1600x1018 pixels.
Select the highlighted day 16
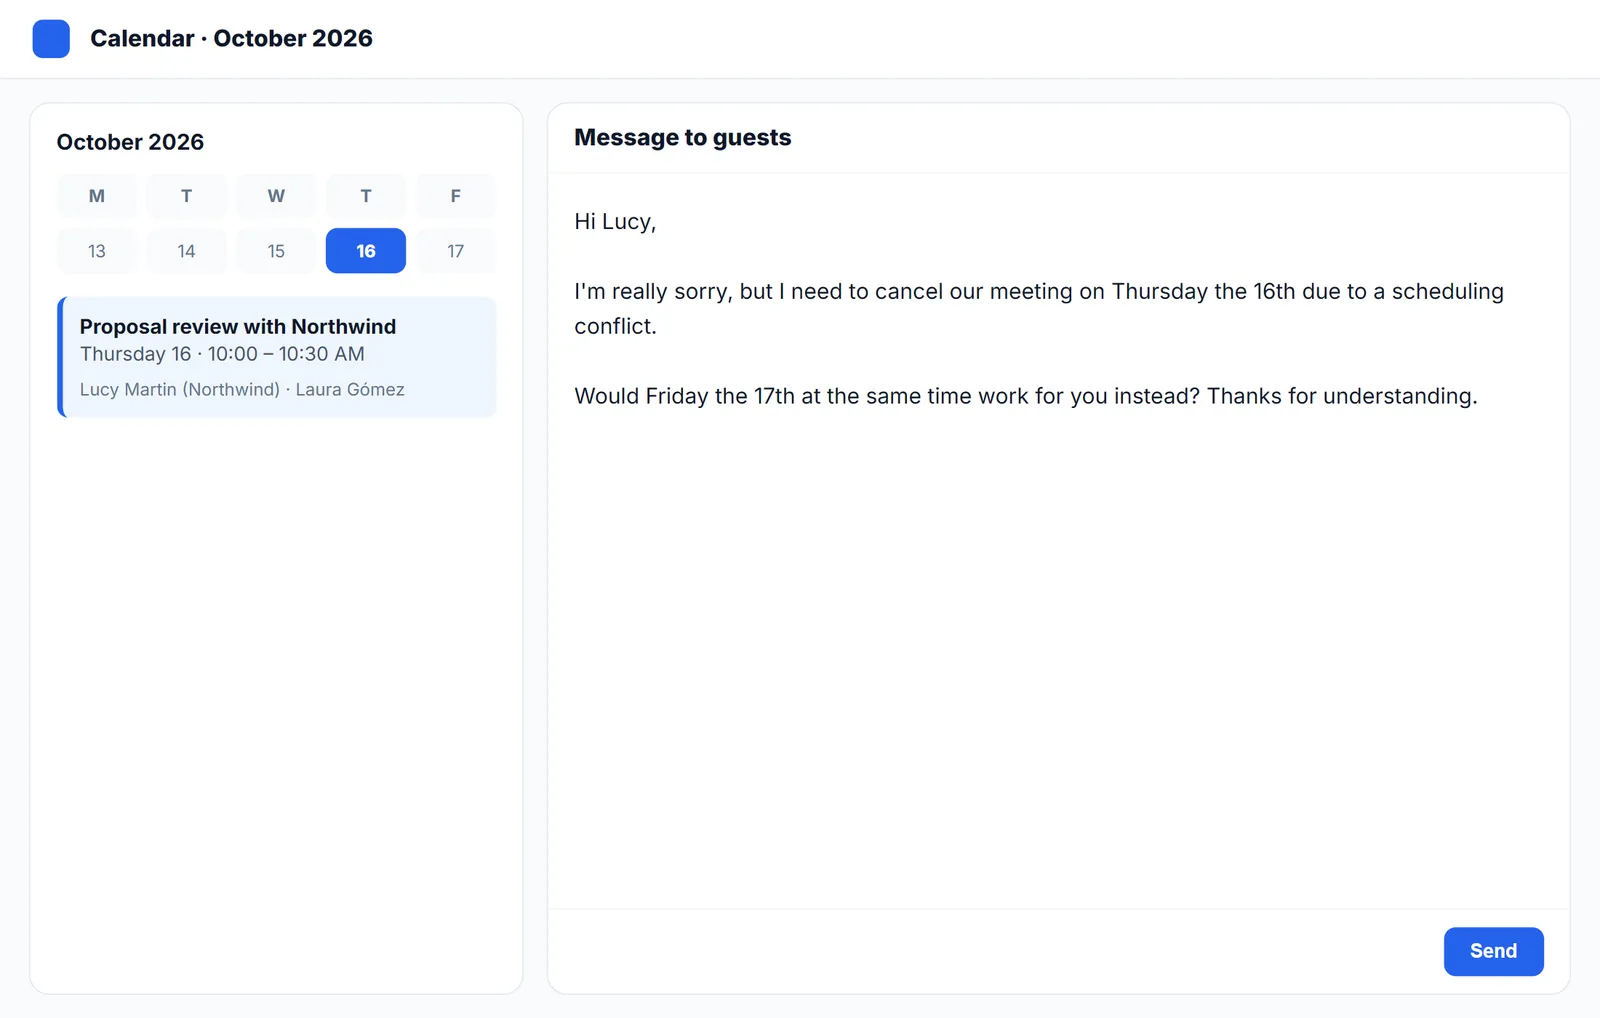[366, 251]
